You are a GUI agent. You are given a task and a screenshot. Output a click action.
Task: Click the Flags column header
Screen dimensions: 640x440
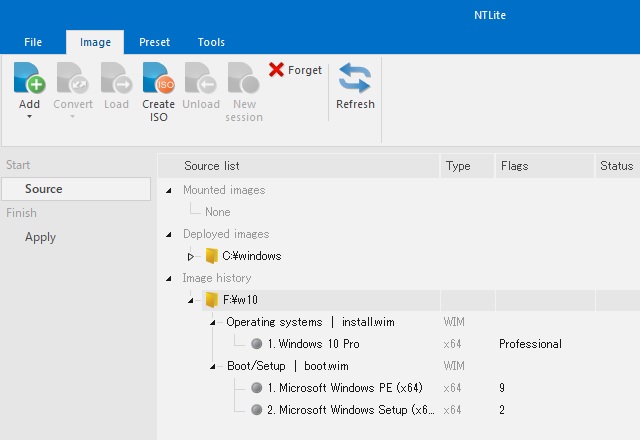click(x=545, y=166)
